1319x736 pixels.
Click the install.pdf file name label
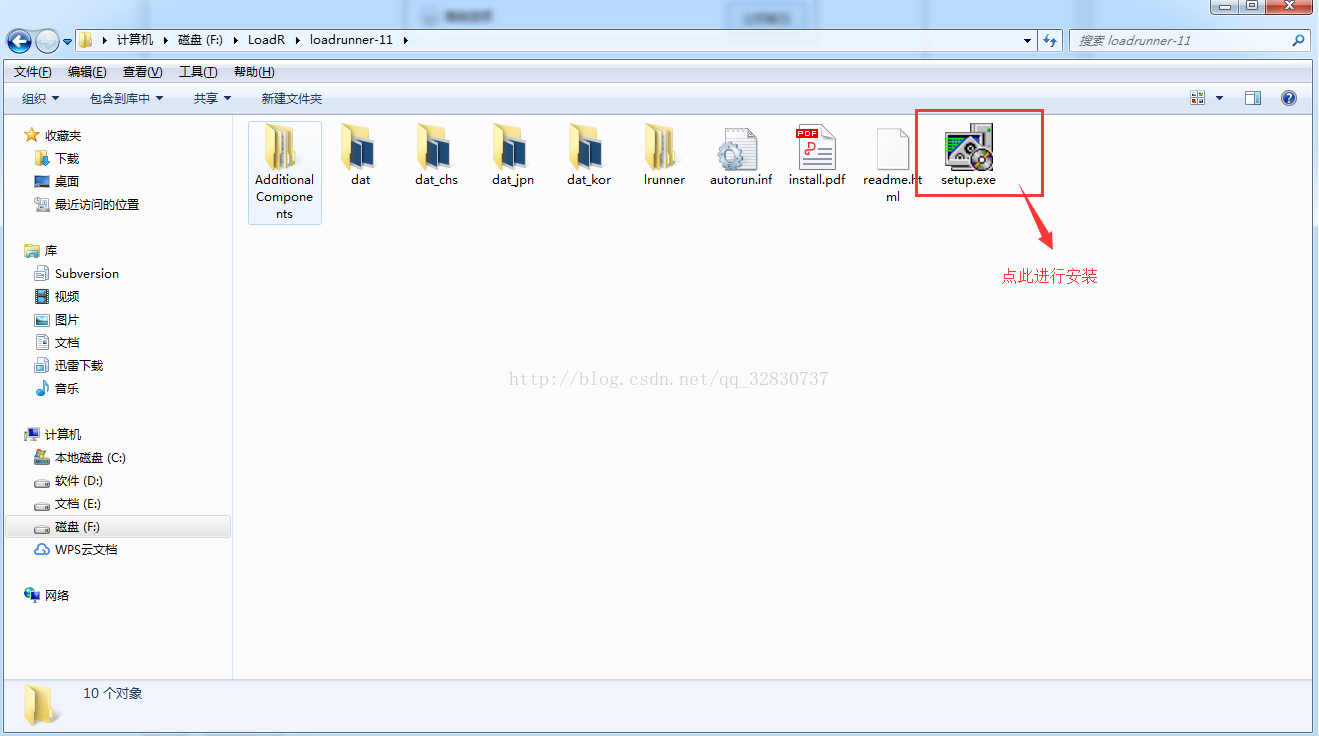[x=817, y=180]
